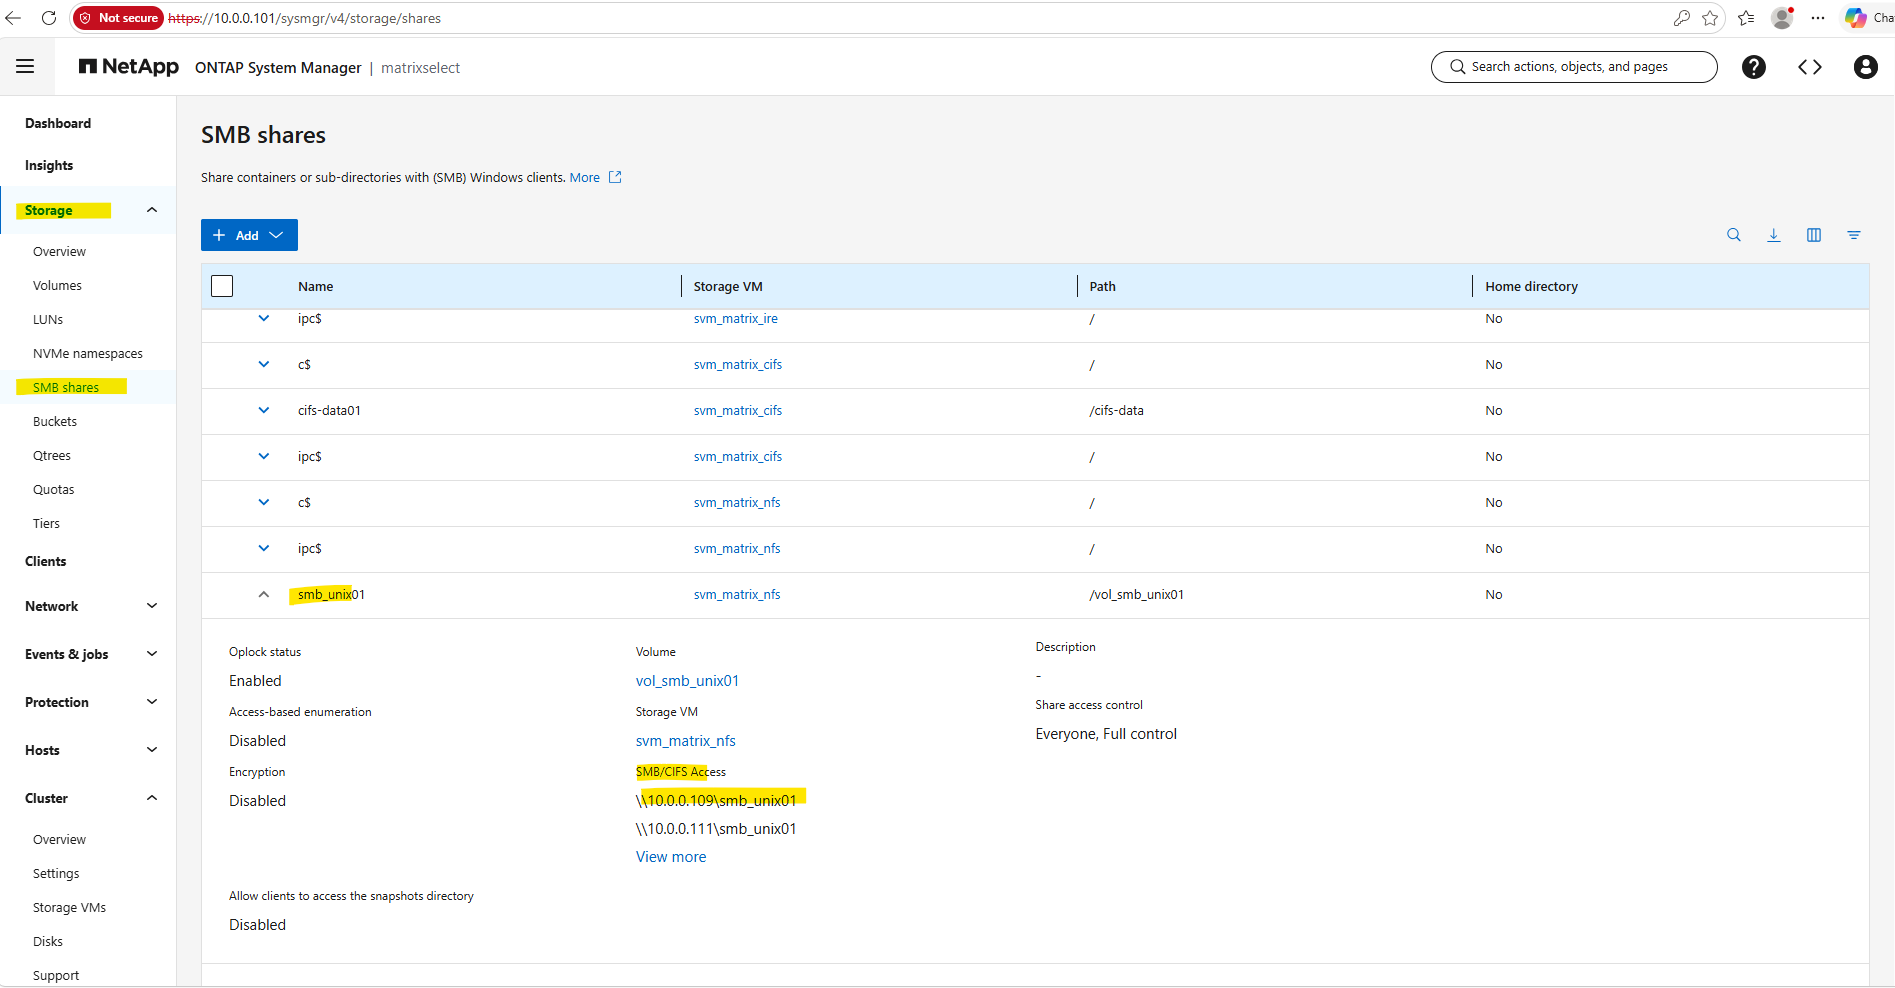Expand the ipc$ row for svm_matrix_cifs
1895x988 pixels.
coord(264,456)
